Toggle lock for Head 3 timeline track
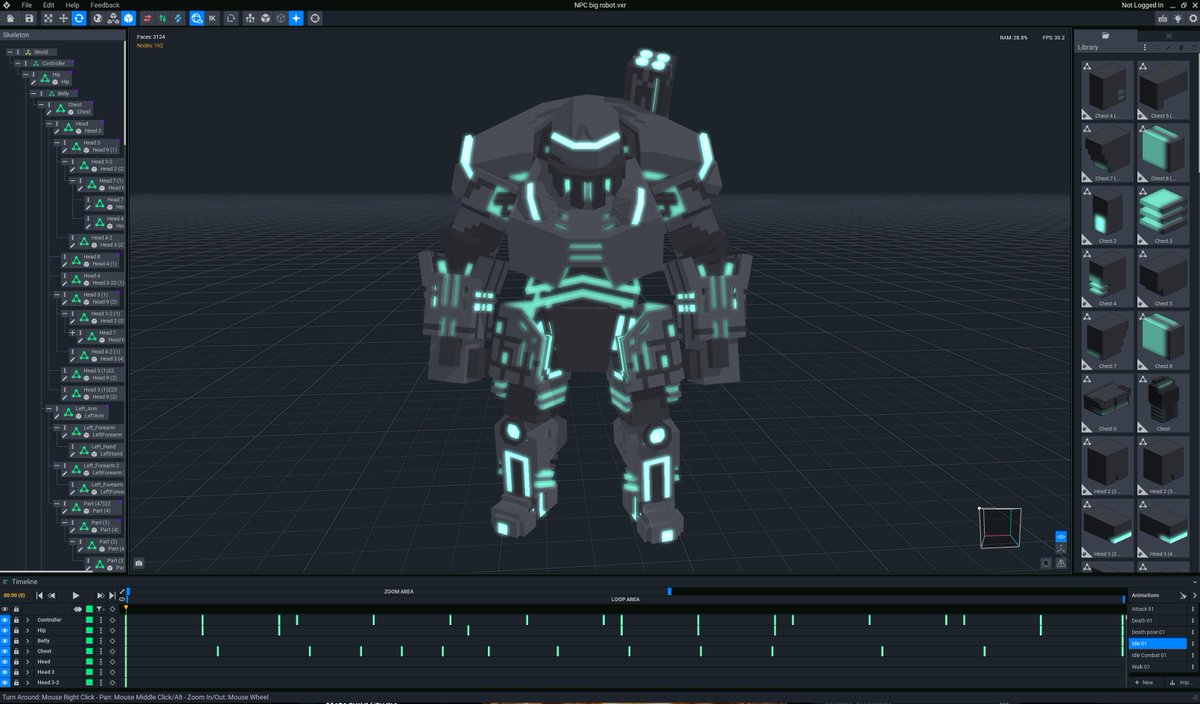Image resolution: width=1200 pixels, height=704 pixels. (16, 672)
